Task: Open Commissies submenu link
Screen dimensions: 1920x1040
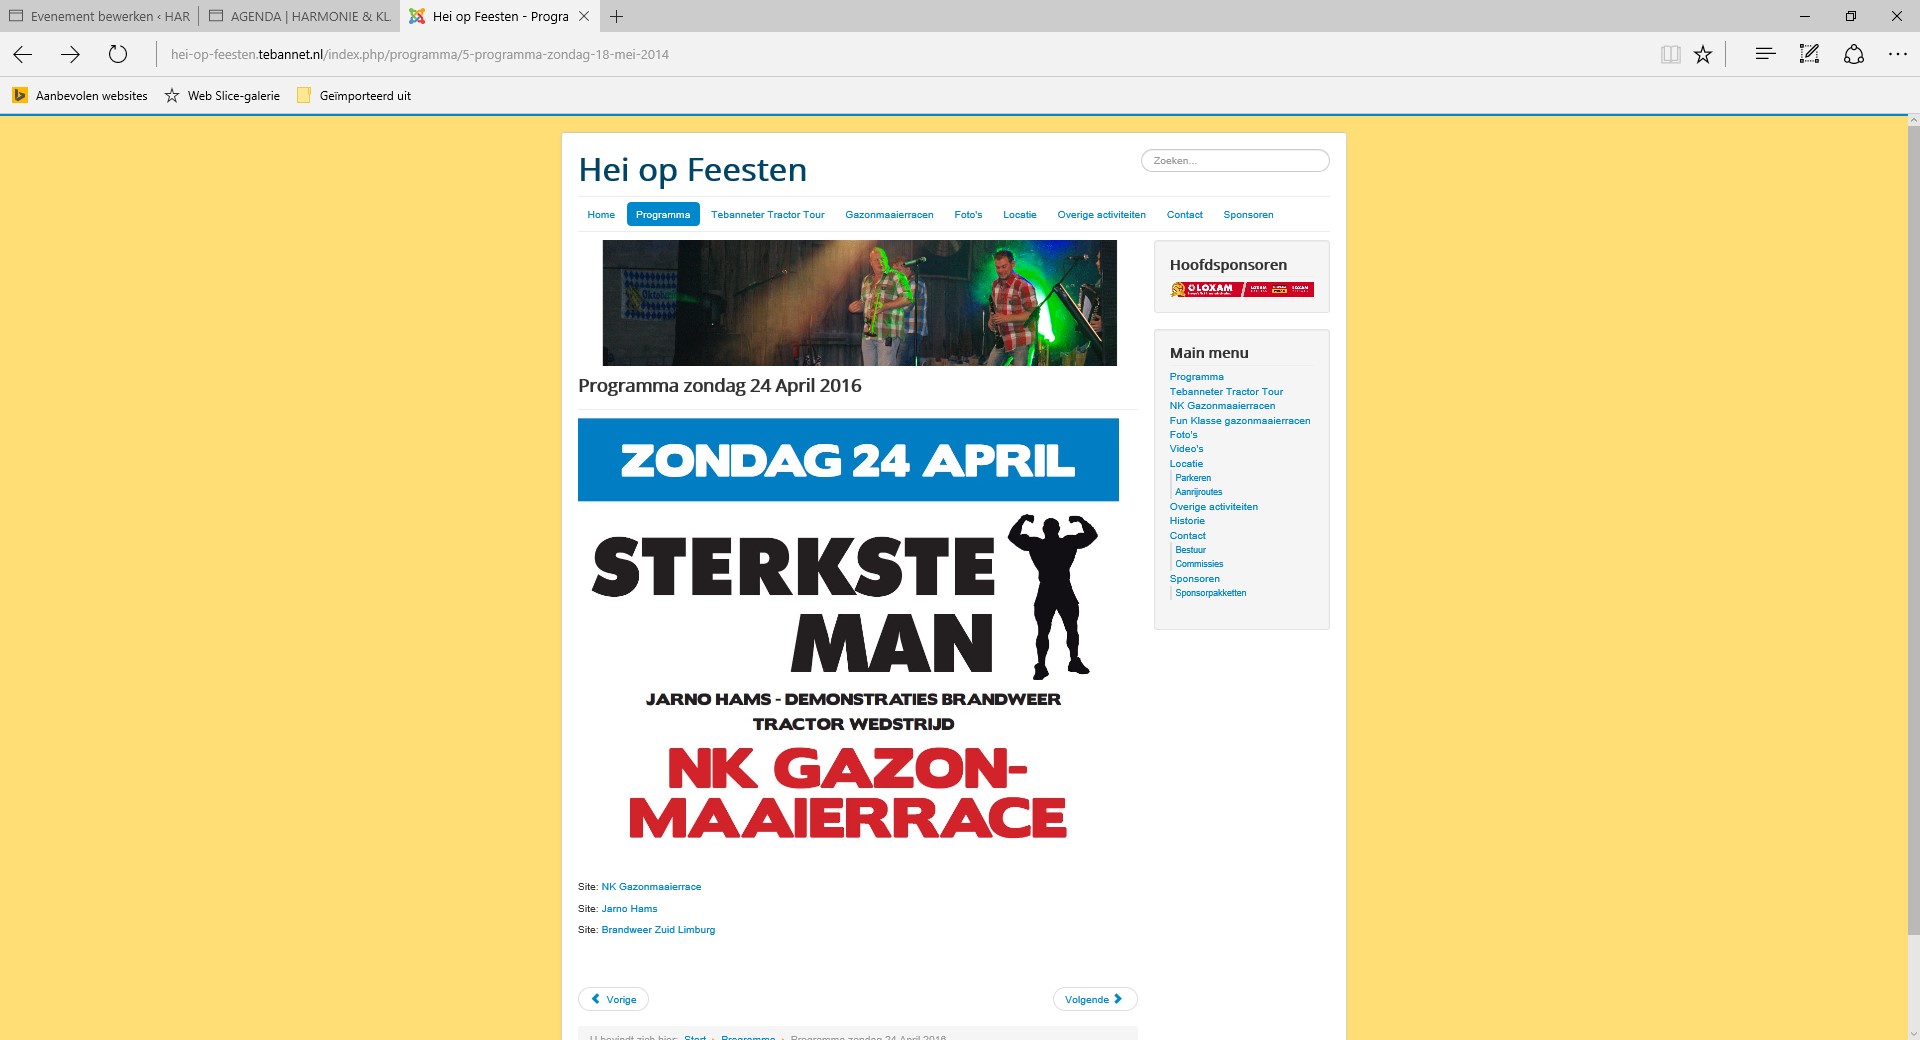Action: (1199, 564)
